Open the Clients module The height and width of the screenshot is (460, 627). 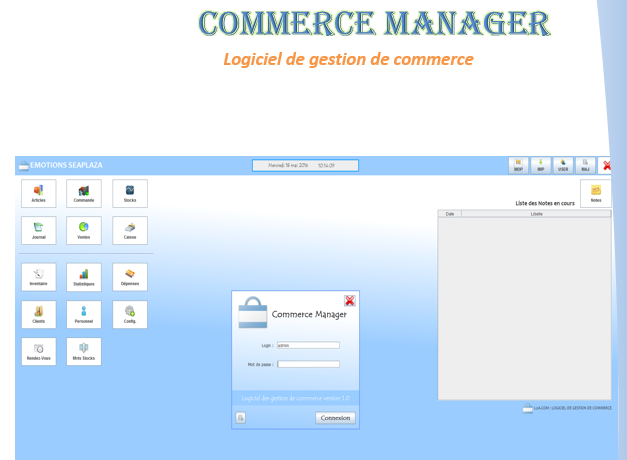(39, 314)
